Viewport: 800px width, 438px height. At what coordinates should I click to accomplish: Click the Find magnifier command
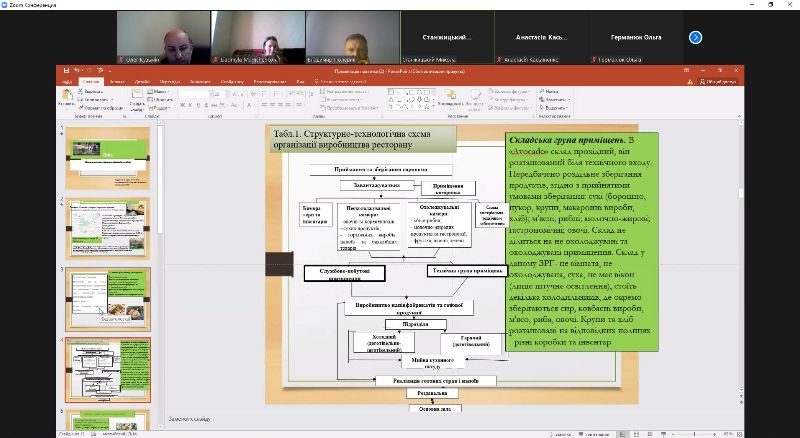549,91
